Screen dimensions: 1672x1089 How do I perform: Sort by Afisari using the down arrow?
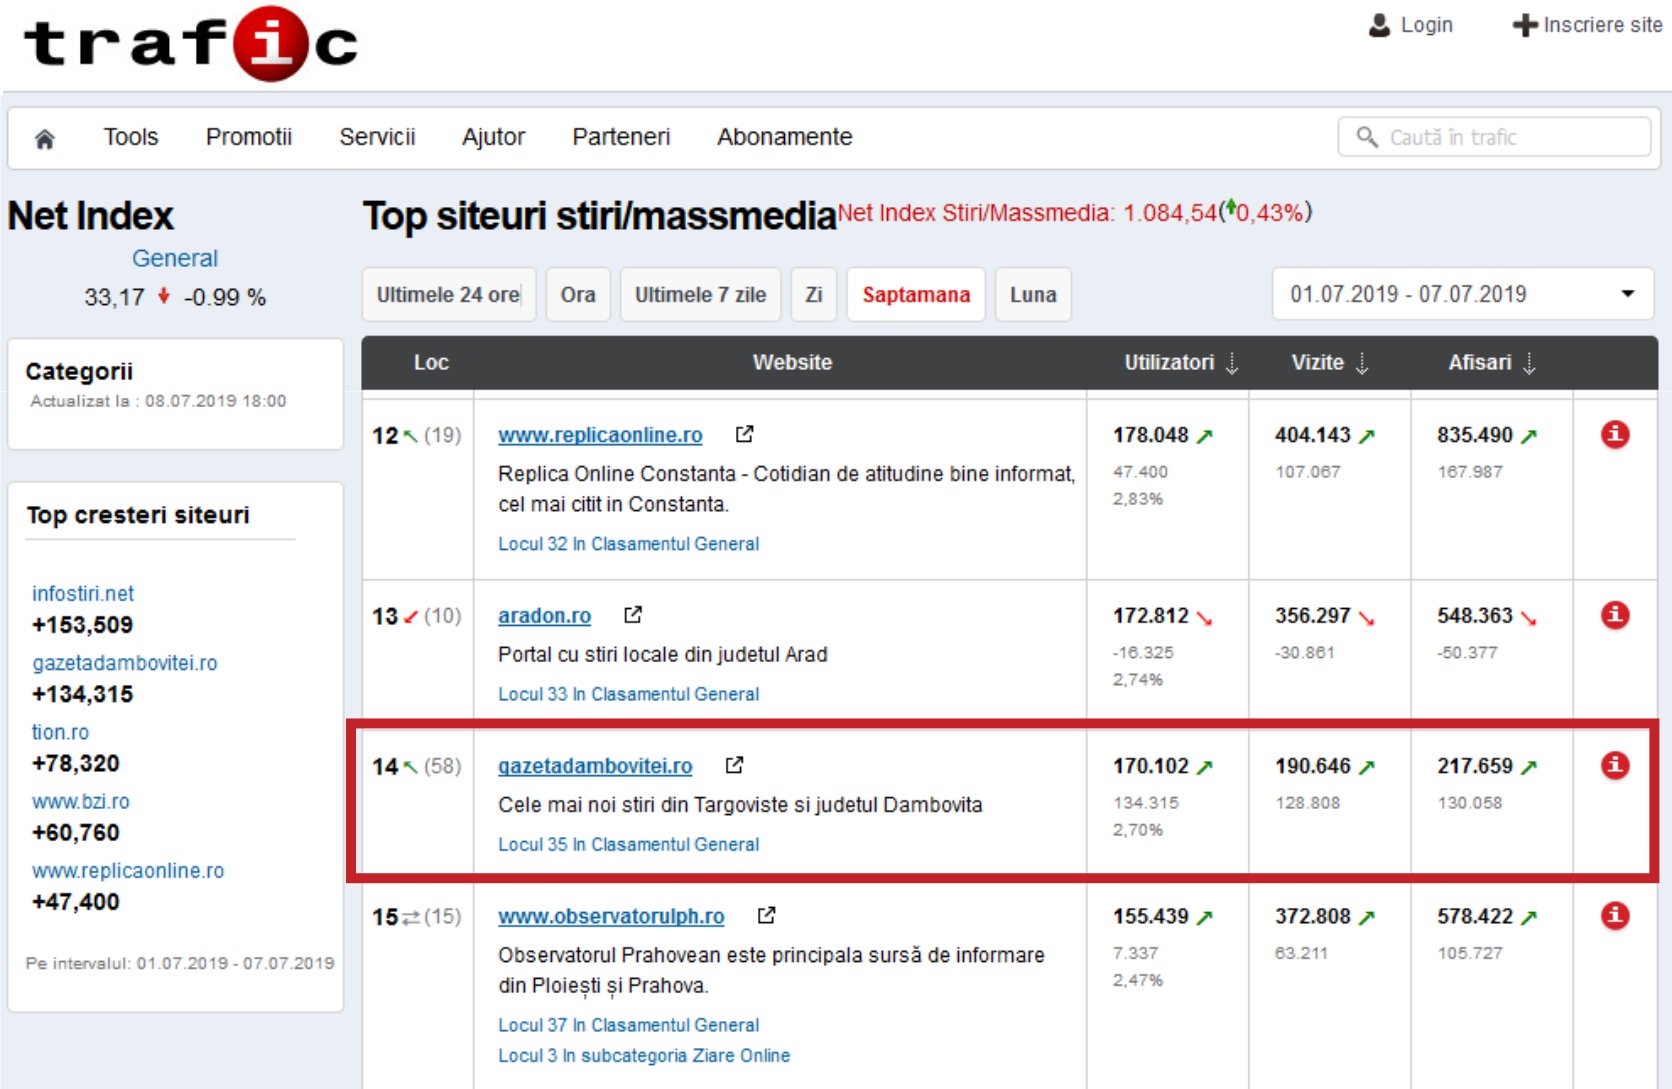coord(1529,363)
